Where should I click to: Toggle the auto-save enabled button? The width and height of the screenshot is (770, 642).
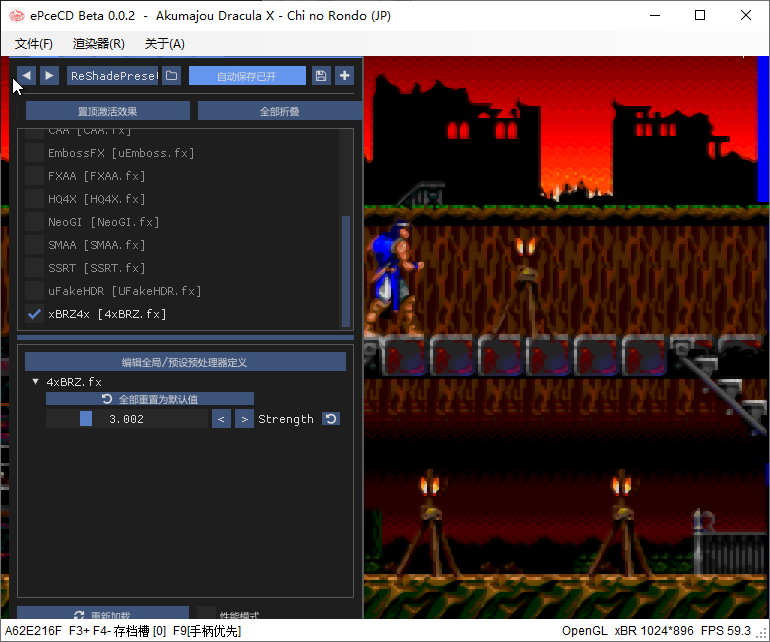247,76
